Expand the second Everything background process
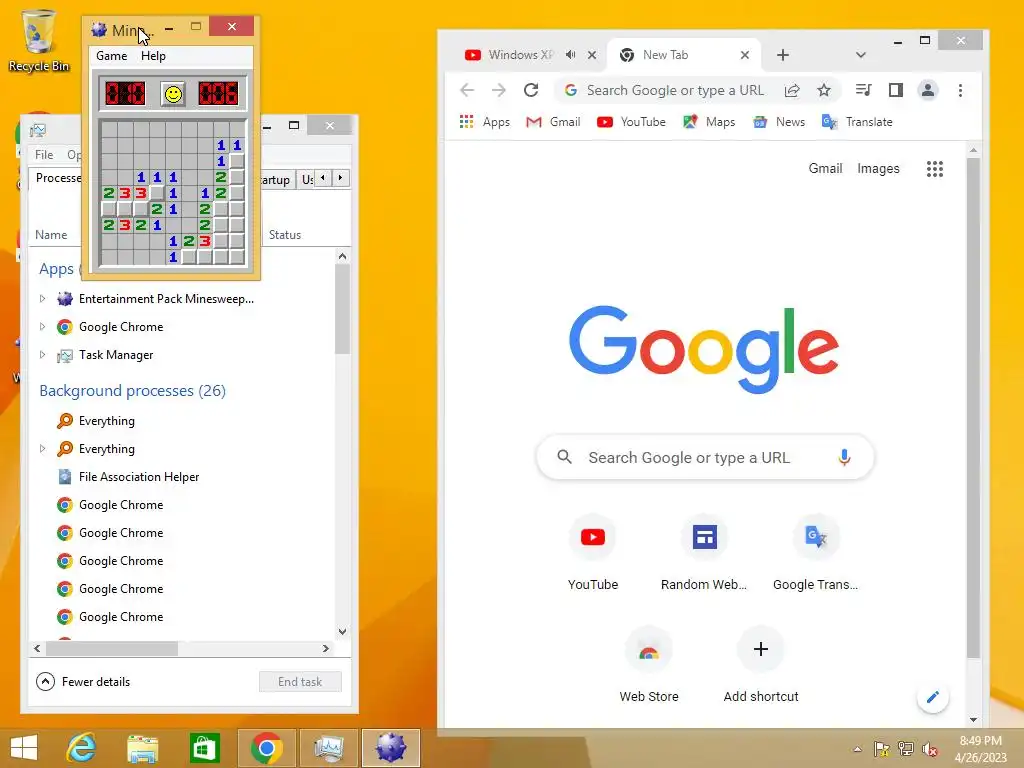Image resolution: width=1024 pixels, height=768 pixels. (42, 449)
